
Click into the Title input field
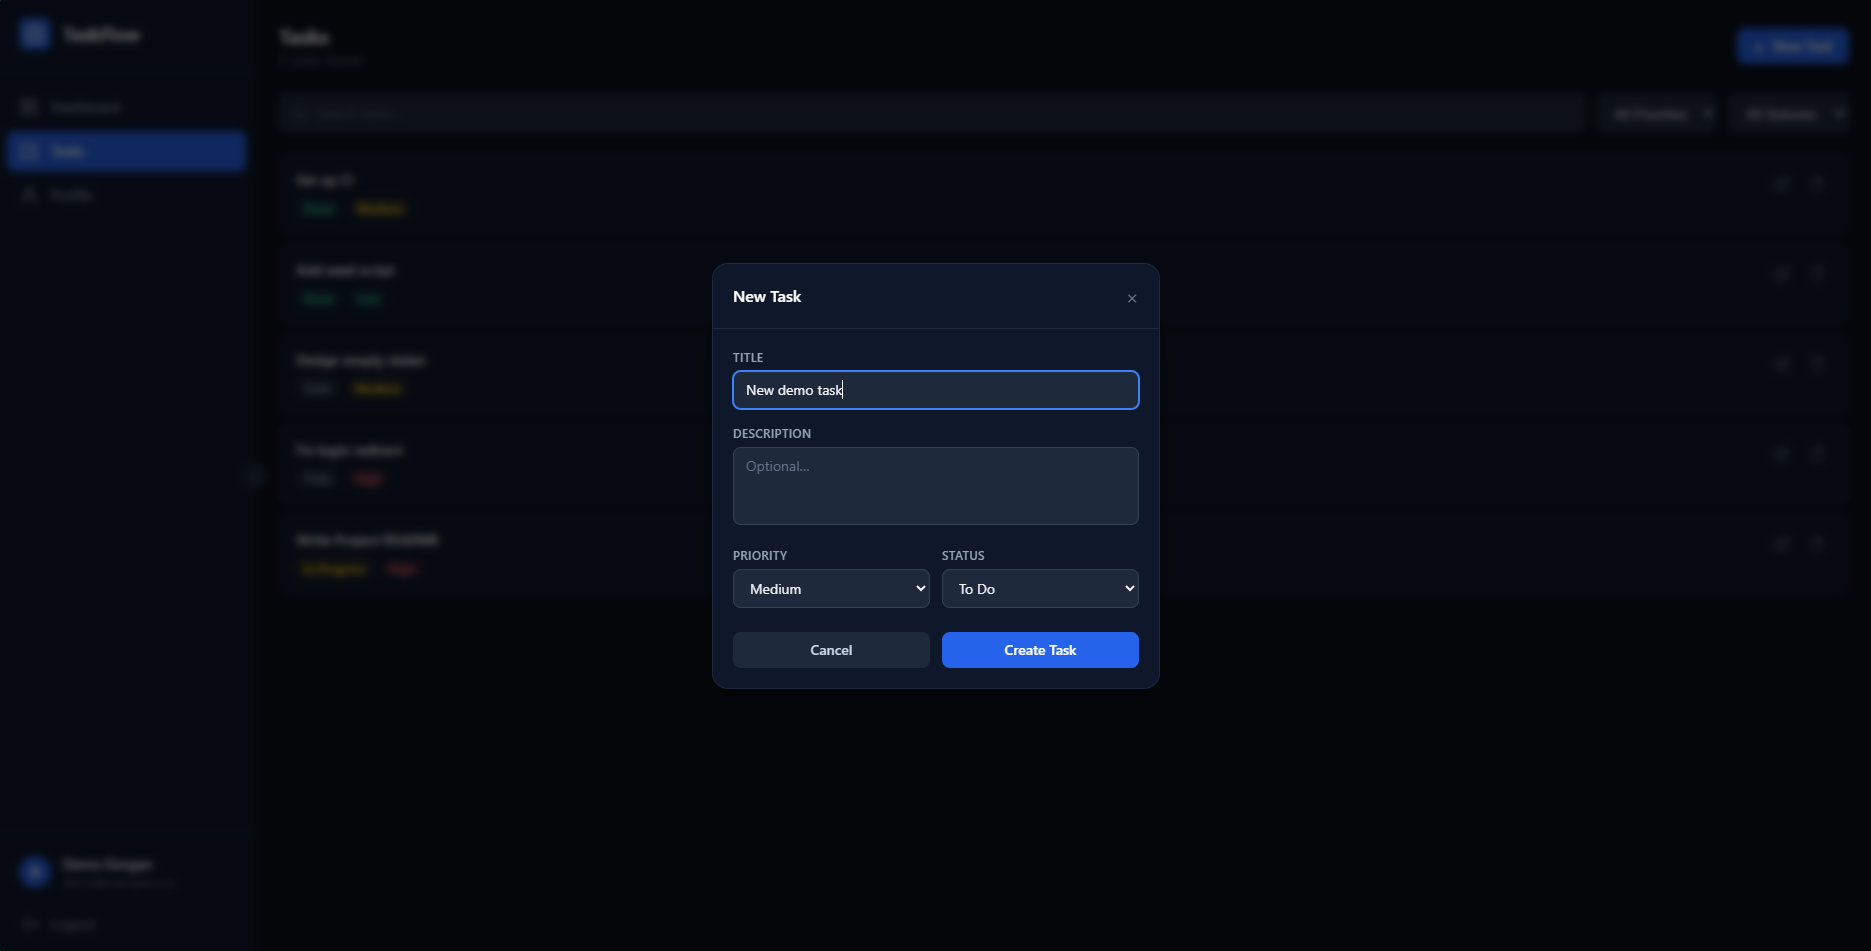tap(936, 390)
